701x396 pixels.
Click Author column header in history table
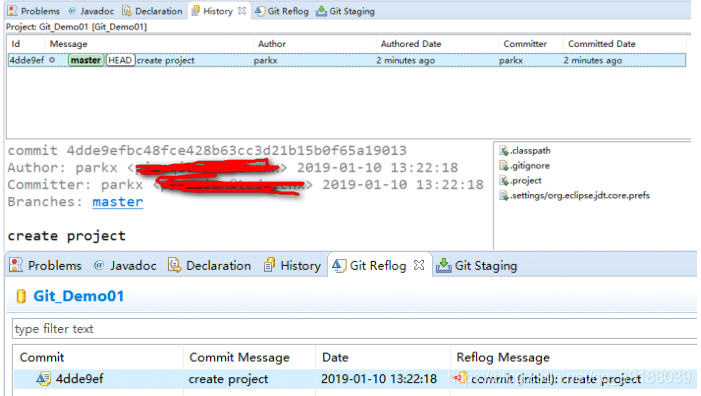(272, 44)
